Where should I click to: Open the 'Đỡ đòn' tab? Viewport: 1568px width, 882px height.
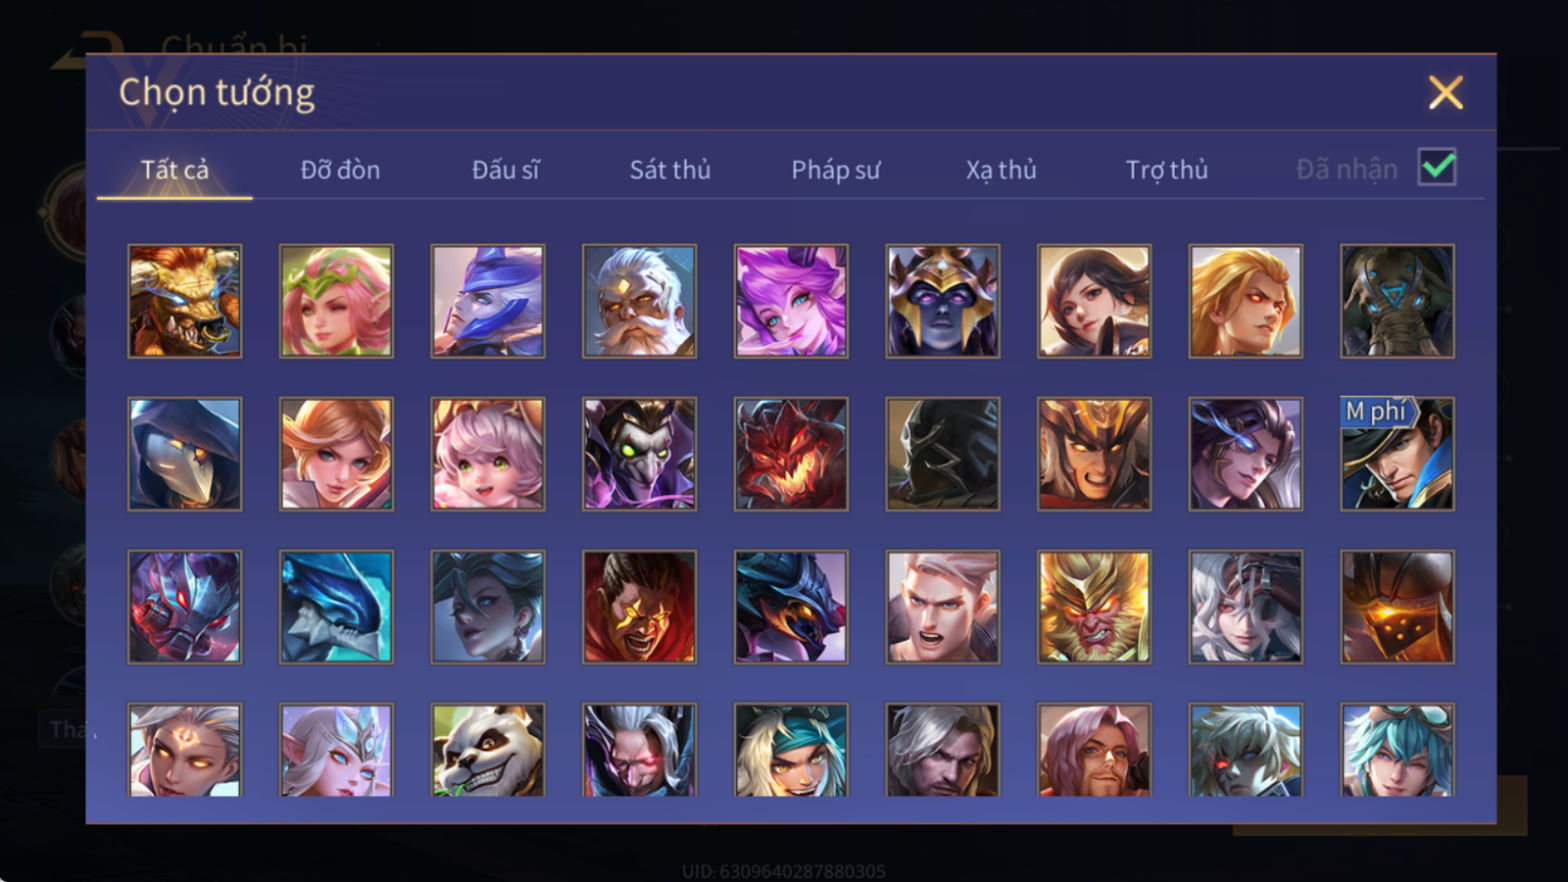pos(340,170)
